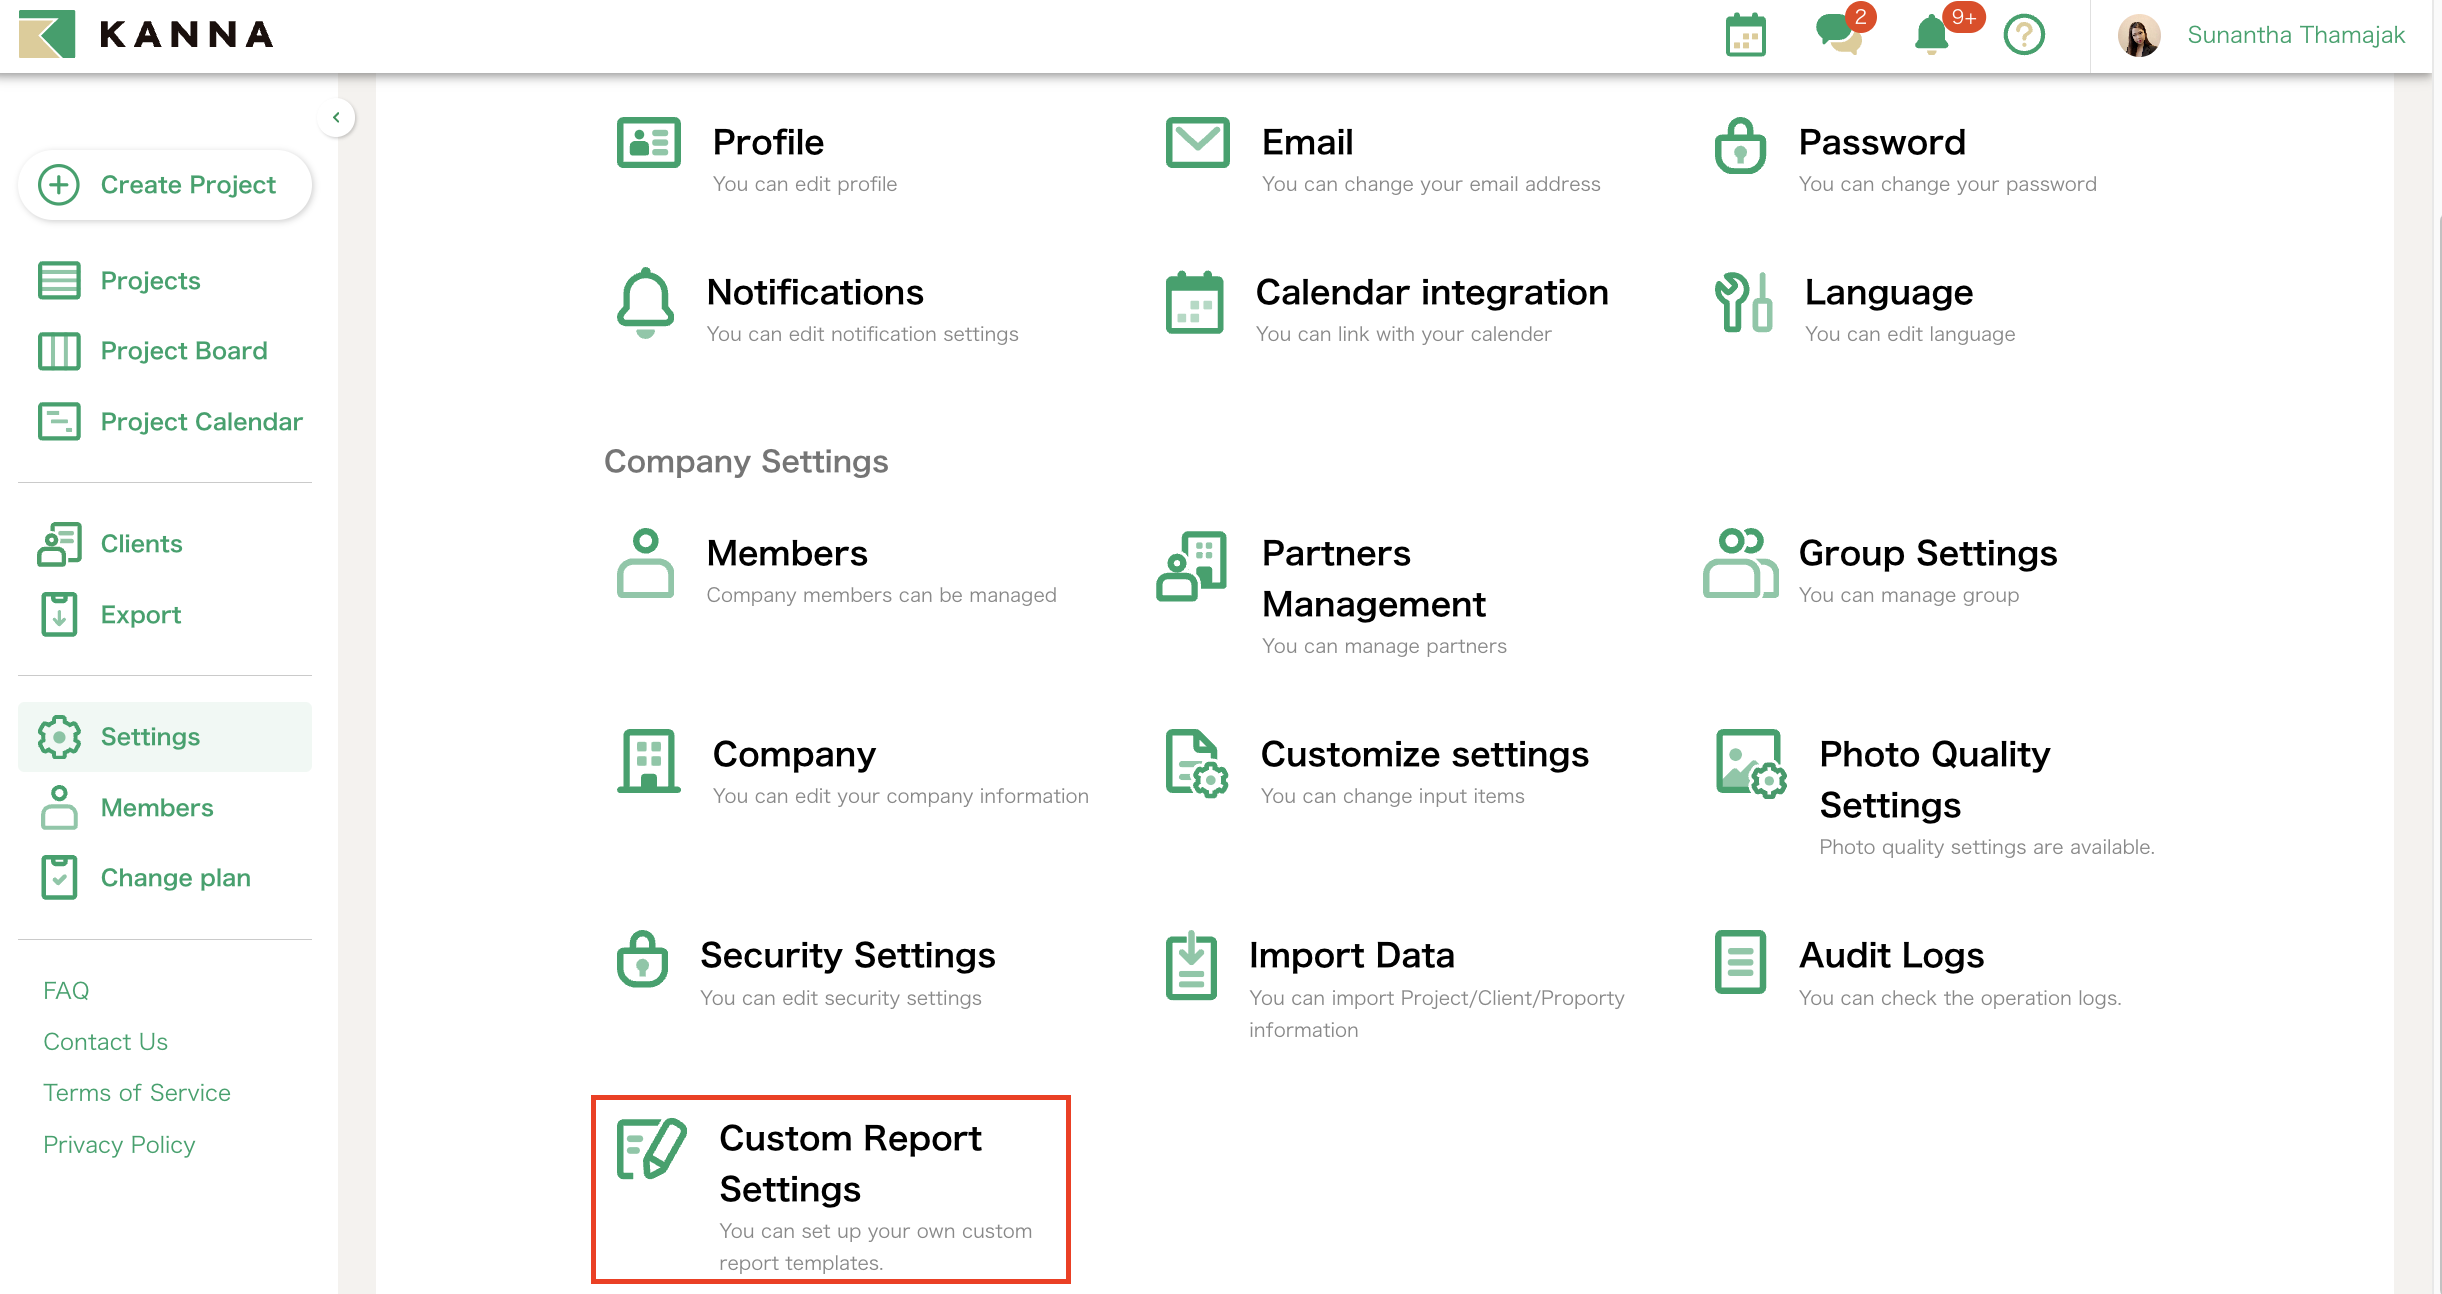Click the user avatar photo
The height and width of the screenshot is (1294, 2442).
(x=2139, y=36)
